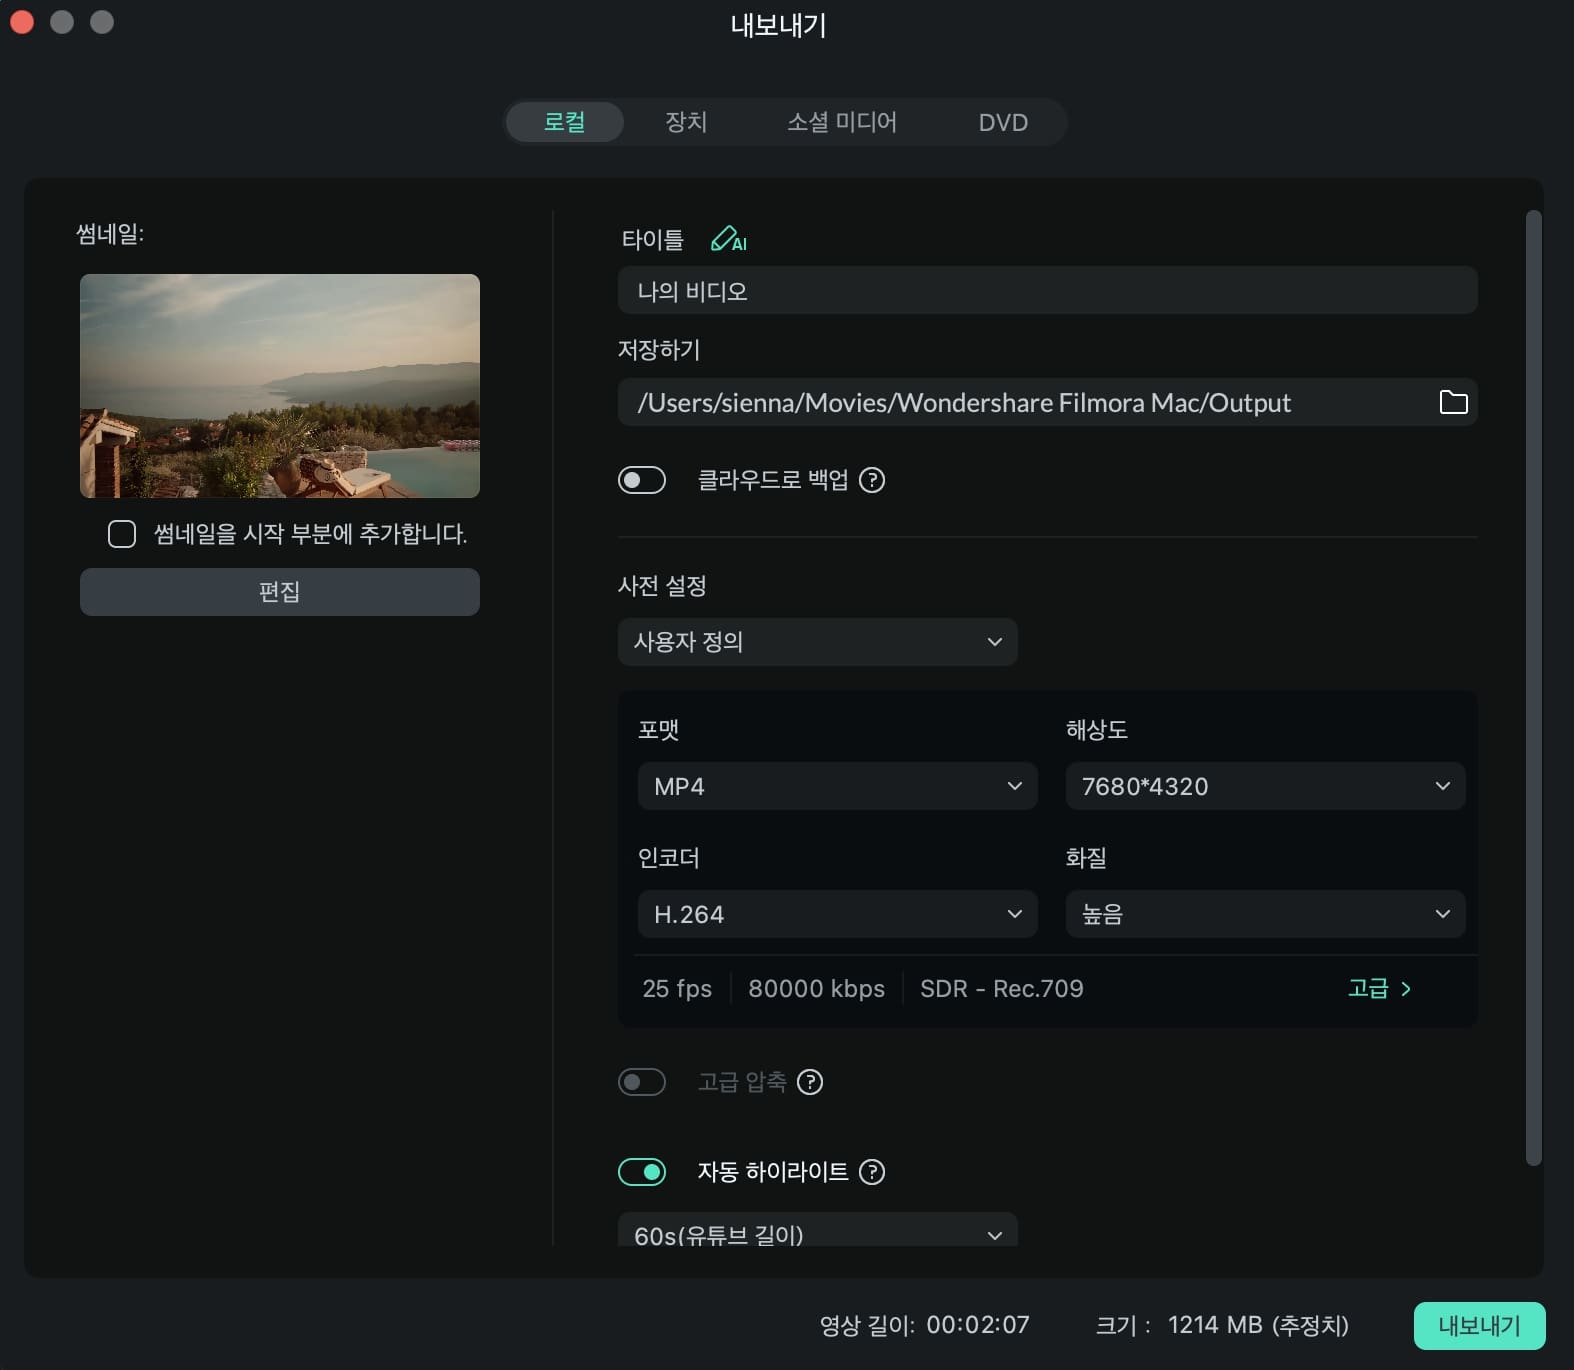Click help icon beside 자동 하이라이트

click(x=872, y=1172)
